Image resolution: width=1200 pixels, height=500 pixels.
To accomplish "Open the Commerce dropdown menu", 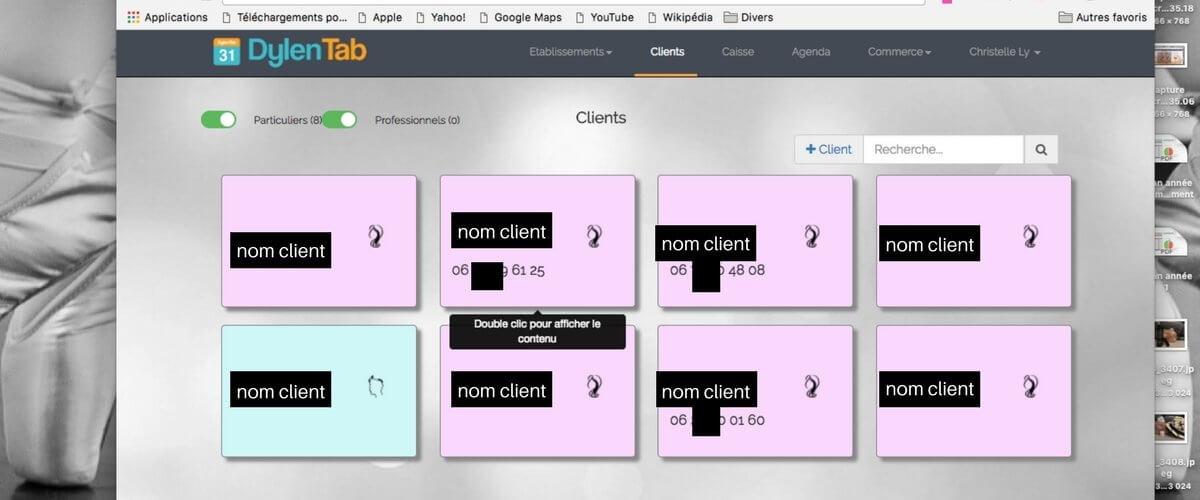I will click(x=899, y=52).
